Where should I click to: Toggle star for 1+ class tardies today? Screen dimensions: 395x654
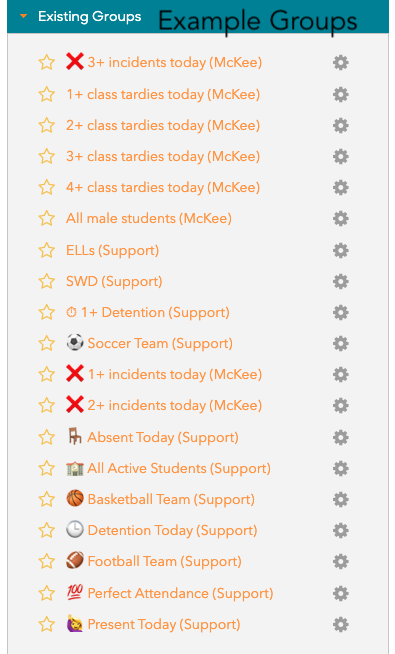click(47, 94)
